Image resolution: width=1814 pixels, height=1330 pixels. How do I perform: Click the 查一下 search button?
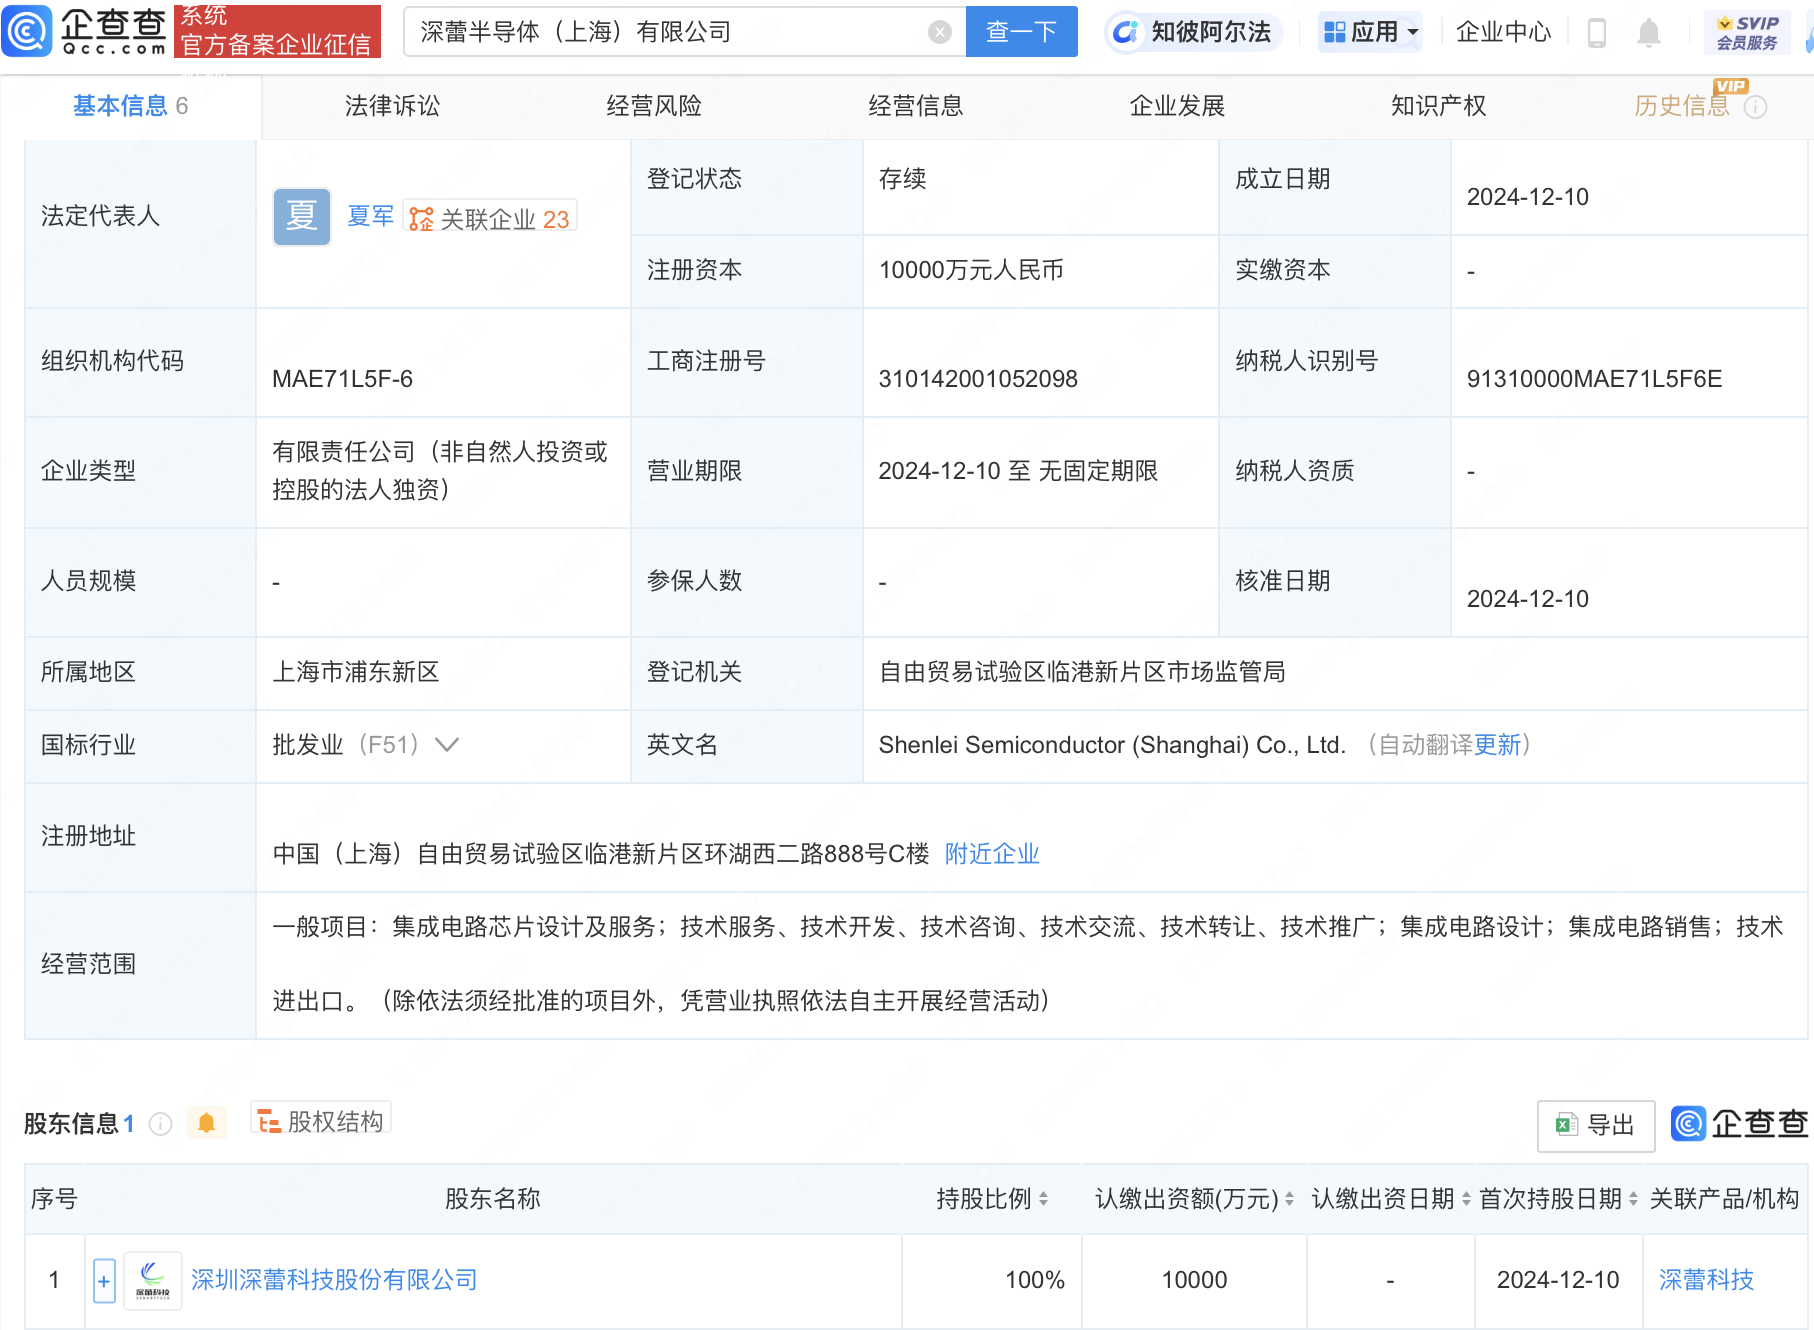(1021, 31)
